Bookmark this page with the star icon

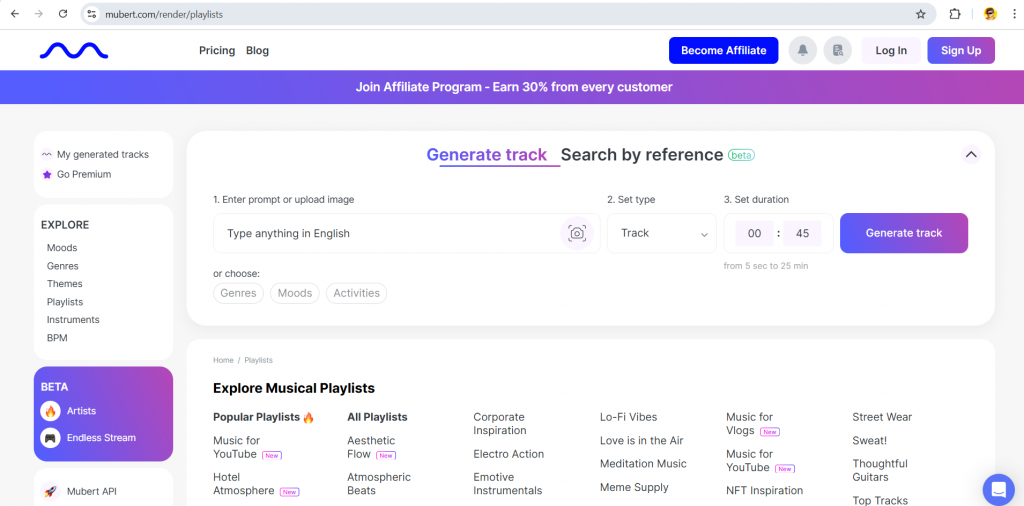point(920,14)
